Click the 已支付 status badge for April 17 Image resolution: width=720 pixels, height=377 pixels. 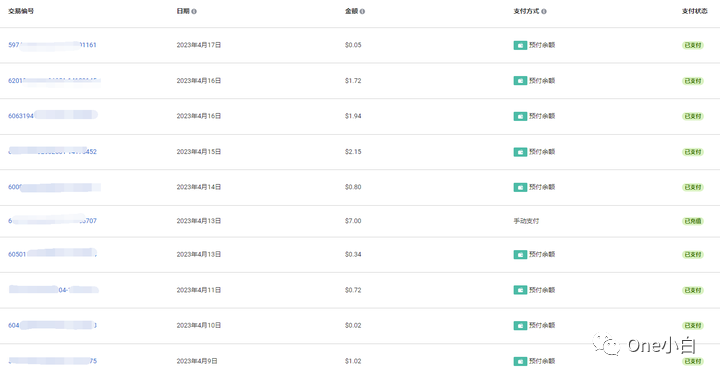click(x=693, y=45)
